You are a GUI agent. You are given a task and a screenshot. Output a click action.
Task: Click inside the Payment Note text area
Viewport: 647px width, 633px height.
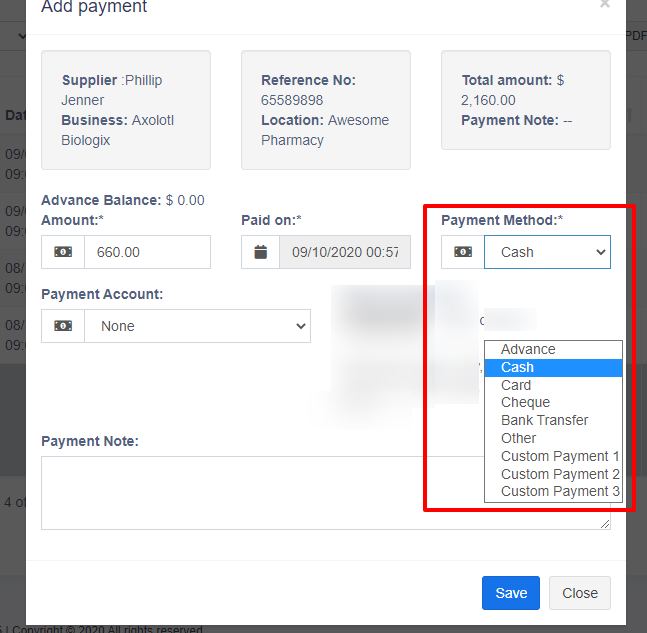pyautogui.click(x=230, y=492)
